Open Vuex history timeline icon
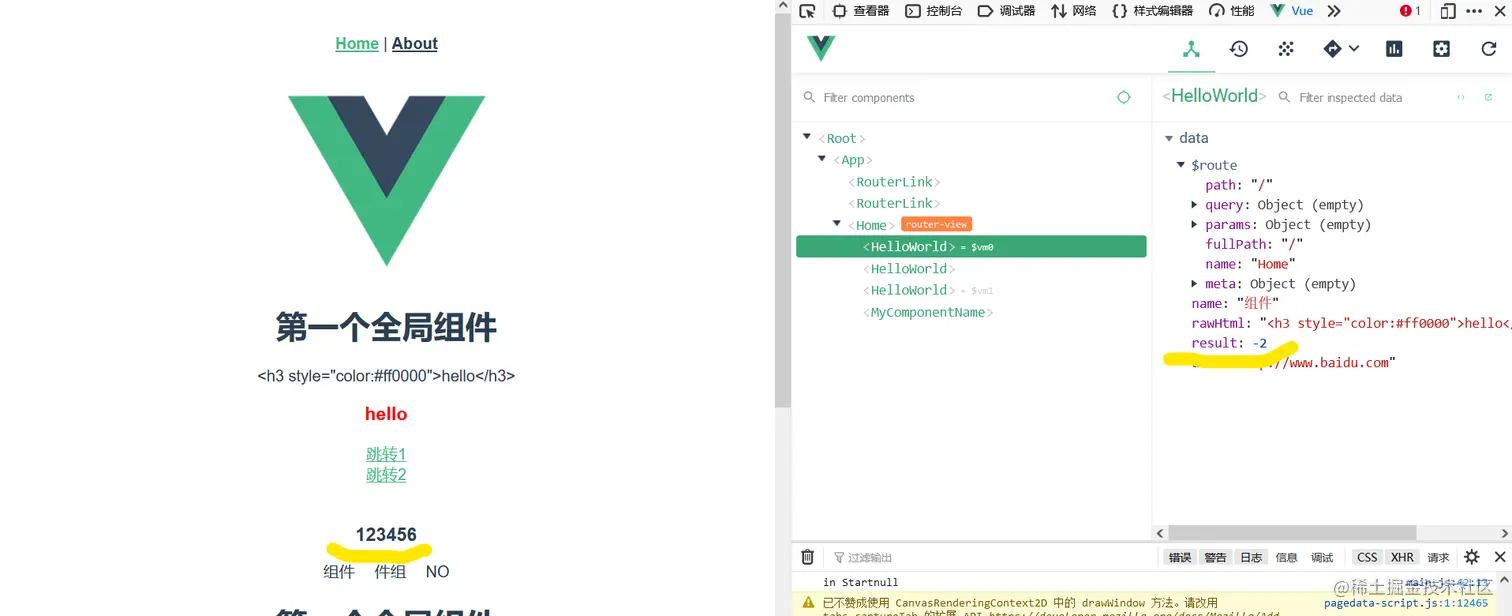Screen dimensions: 1512x616 point(1239,49)
